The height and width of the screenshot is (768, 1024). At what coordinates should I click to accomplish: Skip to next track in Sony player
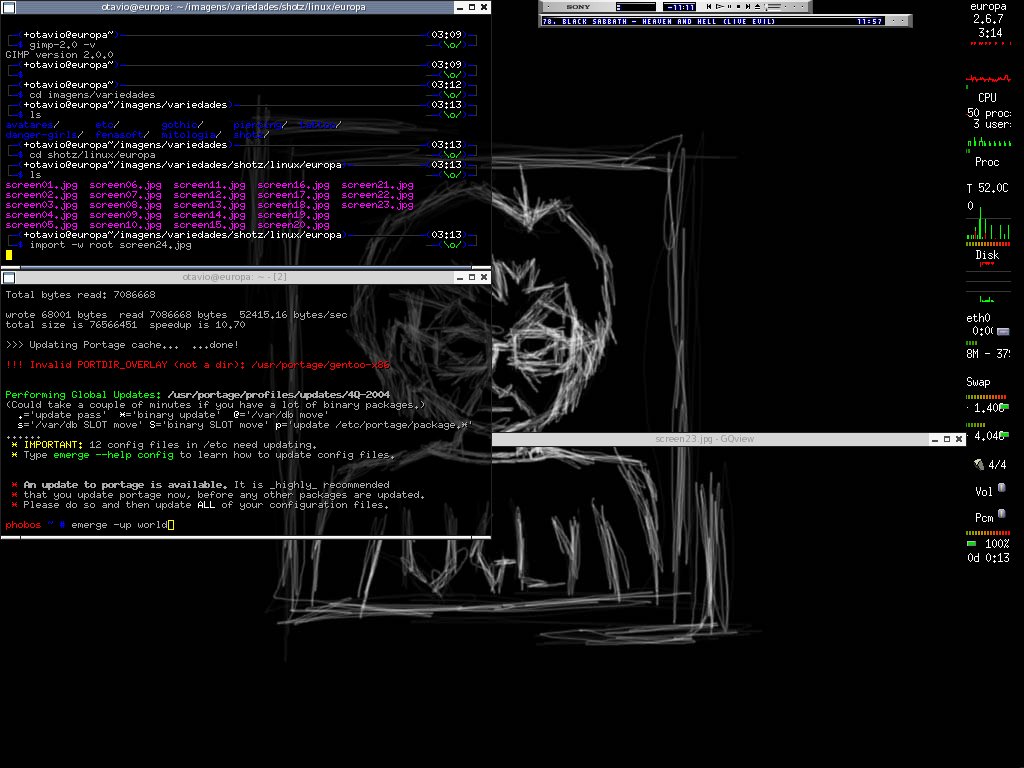(x=748, y=7)
